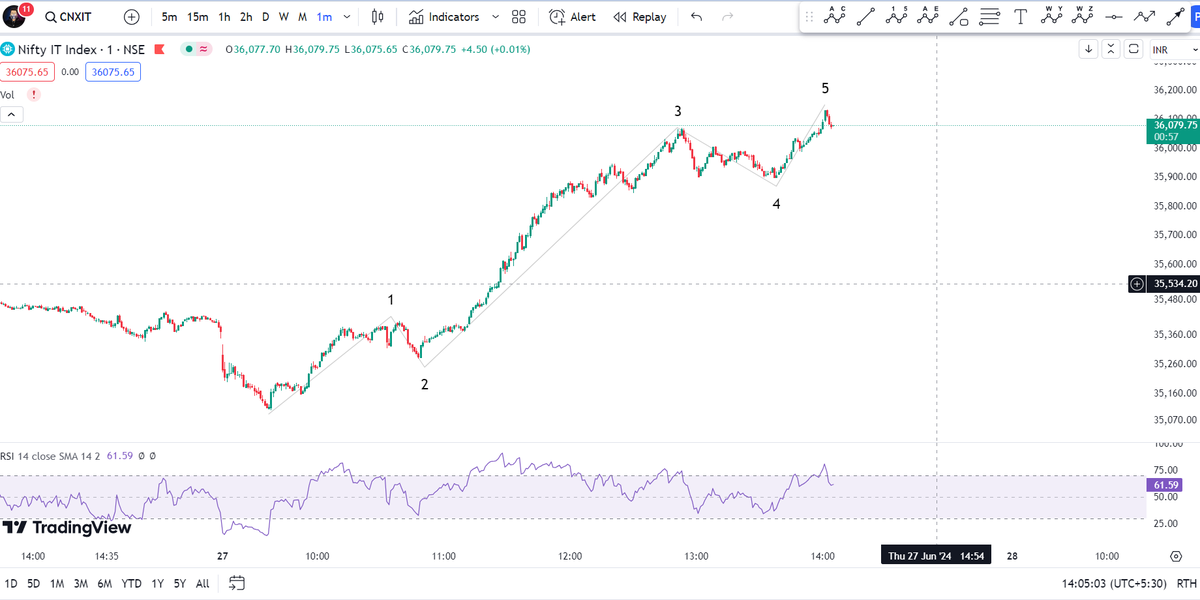This screenshot has width=1200, height=600.
Task: Set date range to 1Y
Action: point(158,583)
